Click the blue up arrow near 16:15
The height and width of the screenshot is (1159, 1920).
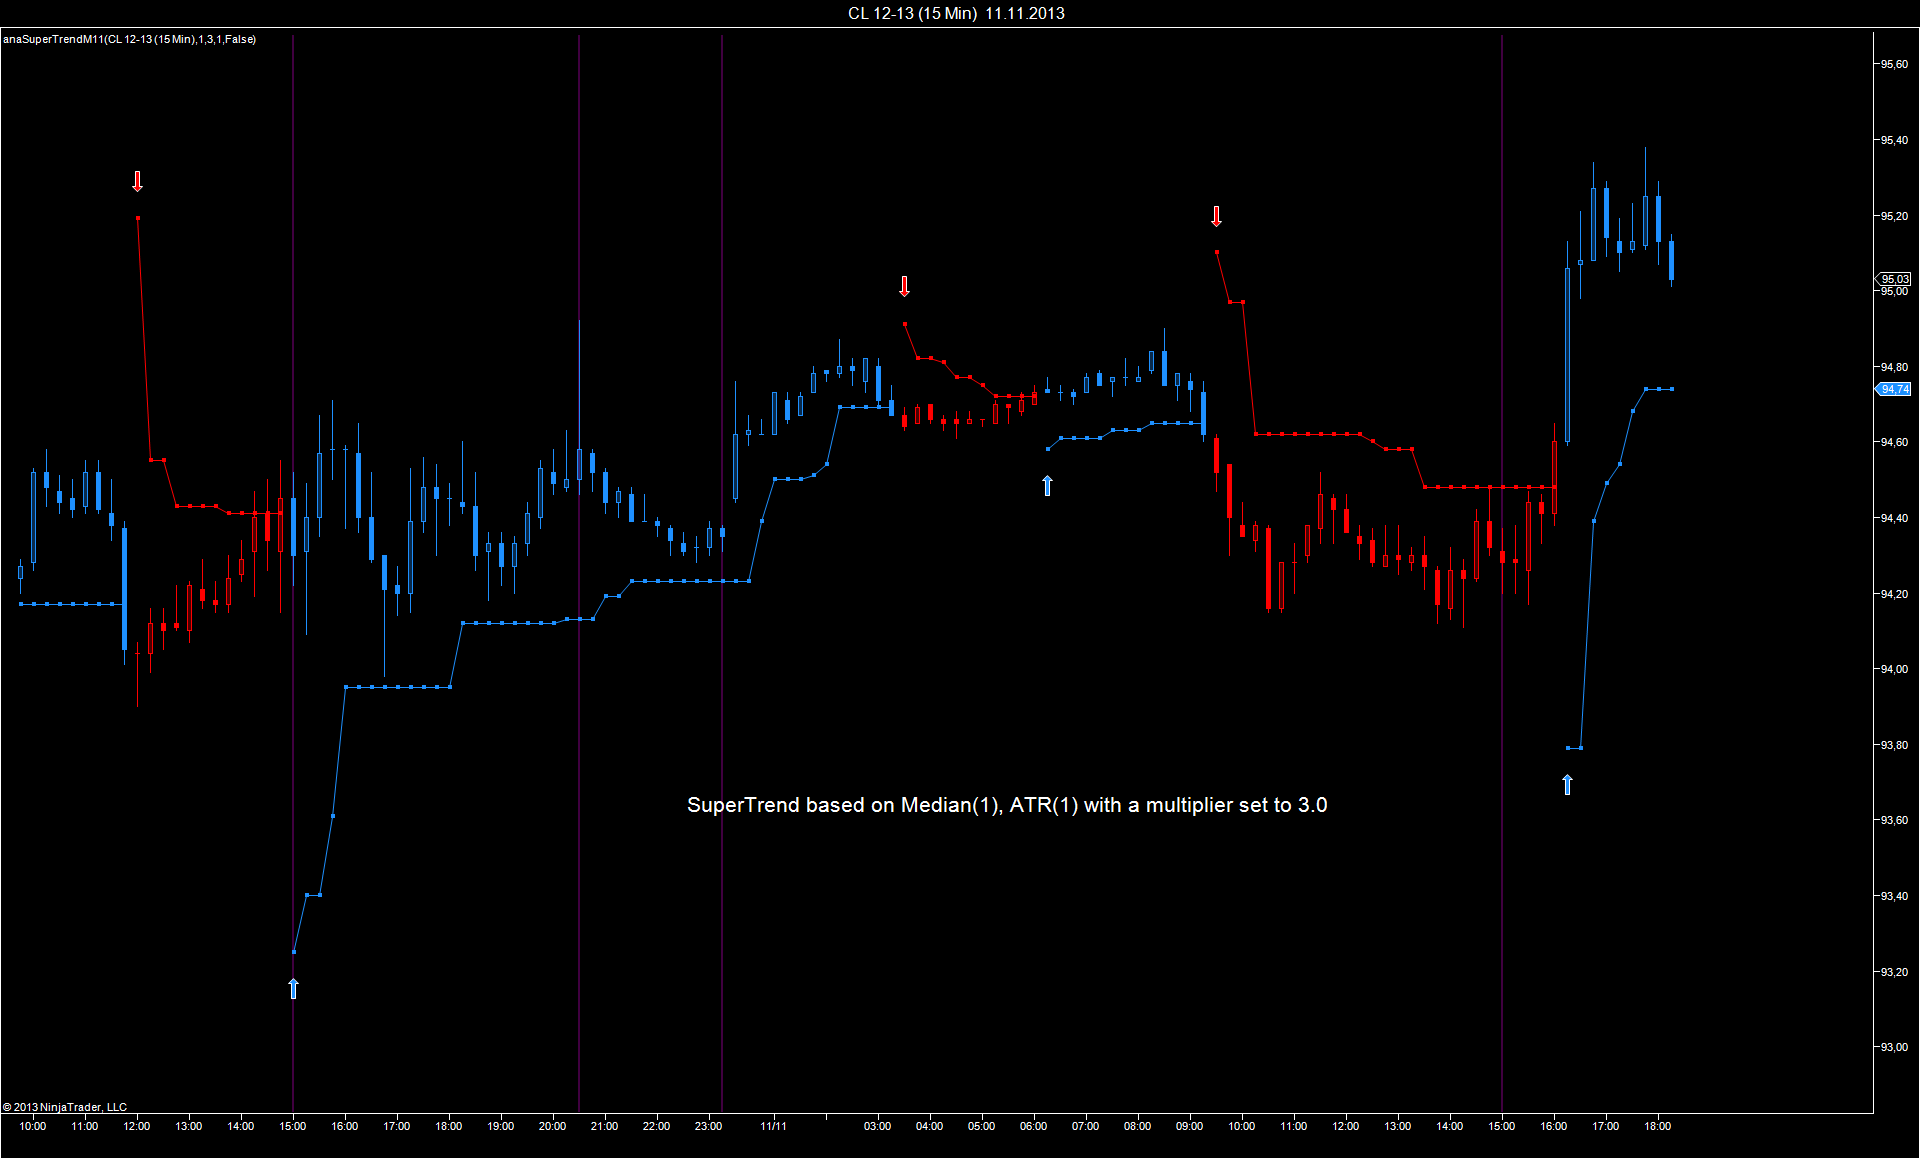point(1567,784)
